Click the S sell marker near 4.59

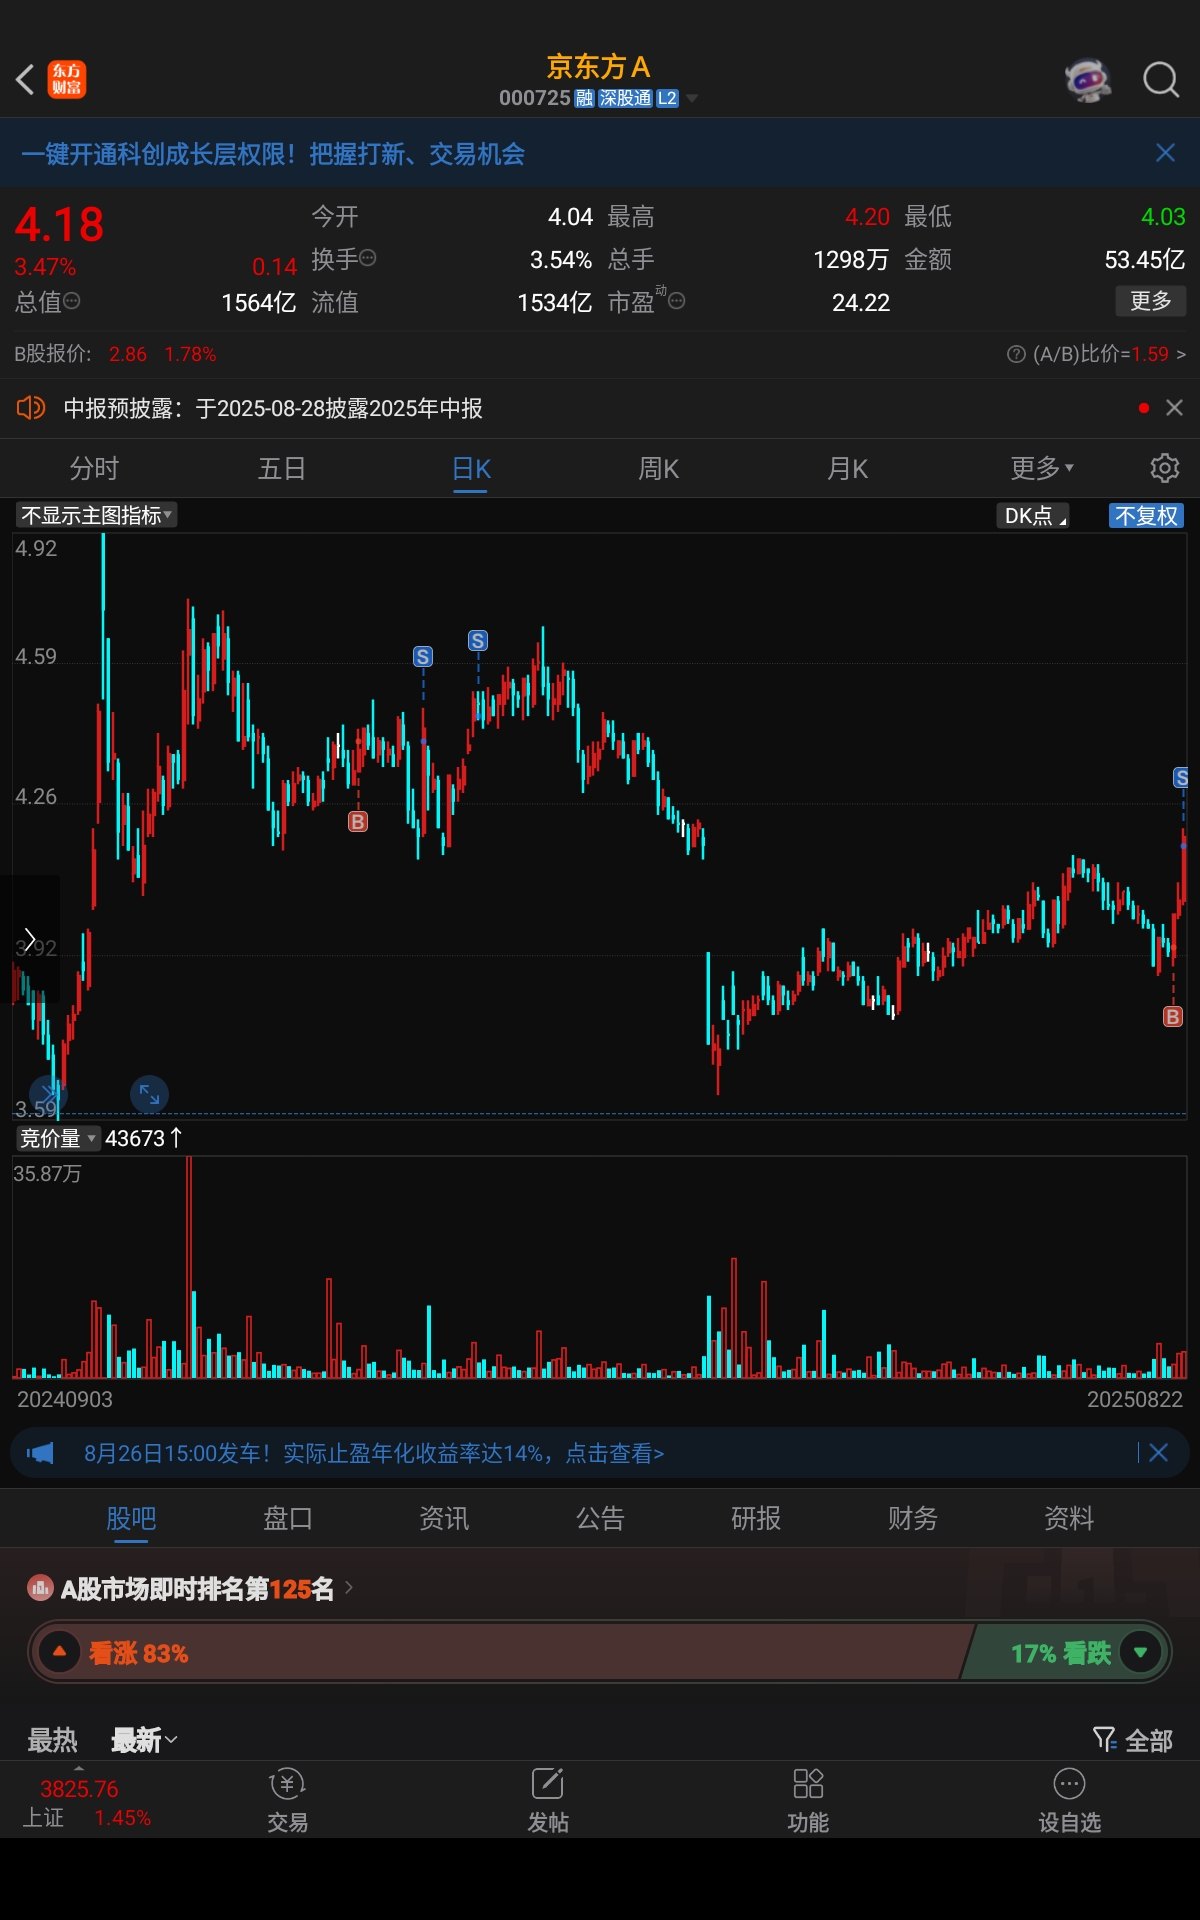pos(423,656)
